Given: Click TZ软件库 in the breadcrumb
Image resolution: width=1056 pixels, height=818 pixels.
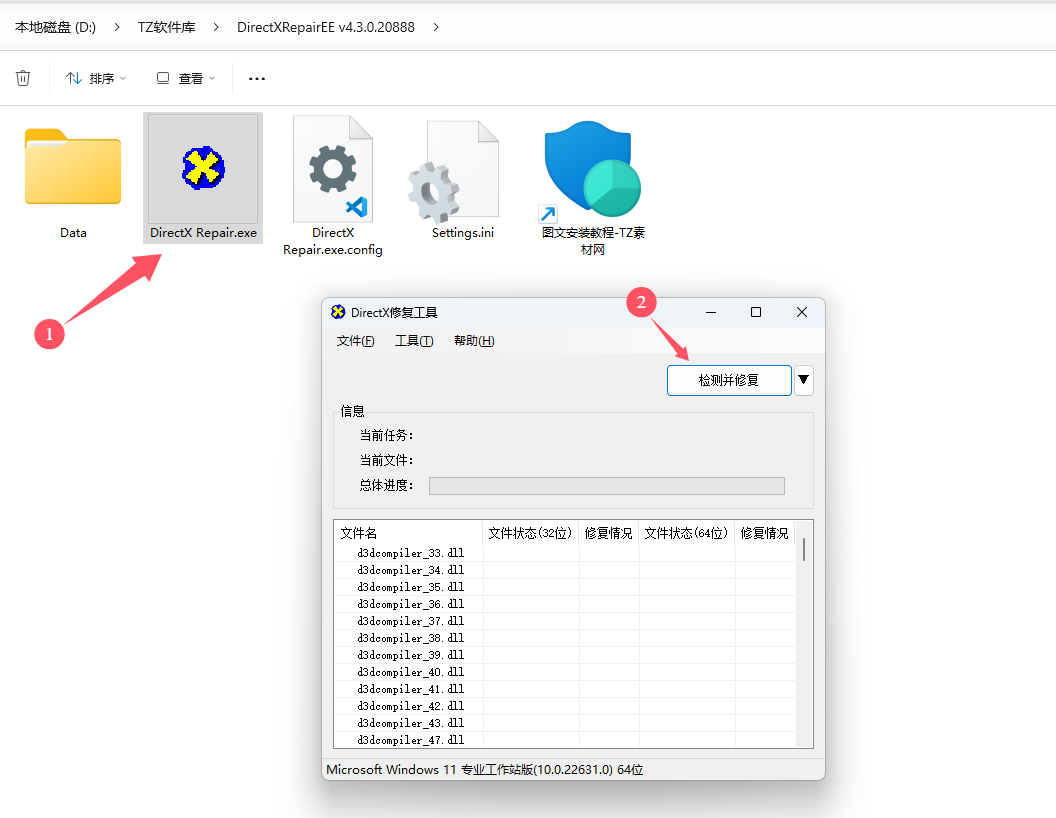Looking at the screenshot, I should pos(166,27).
